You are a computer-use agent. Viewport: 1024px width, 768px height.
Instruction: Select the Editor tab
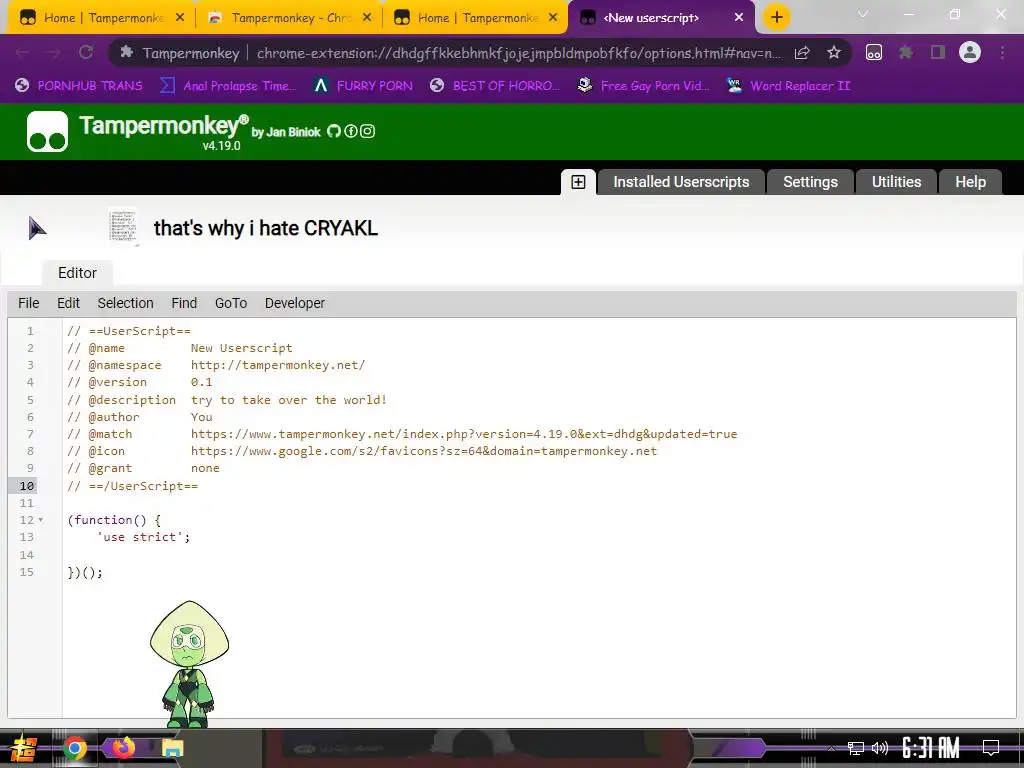pyautogui.click(x=77, y=272)
